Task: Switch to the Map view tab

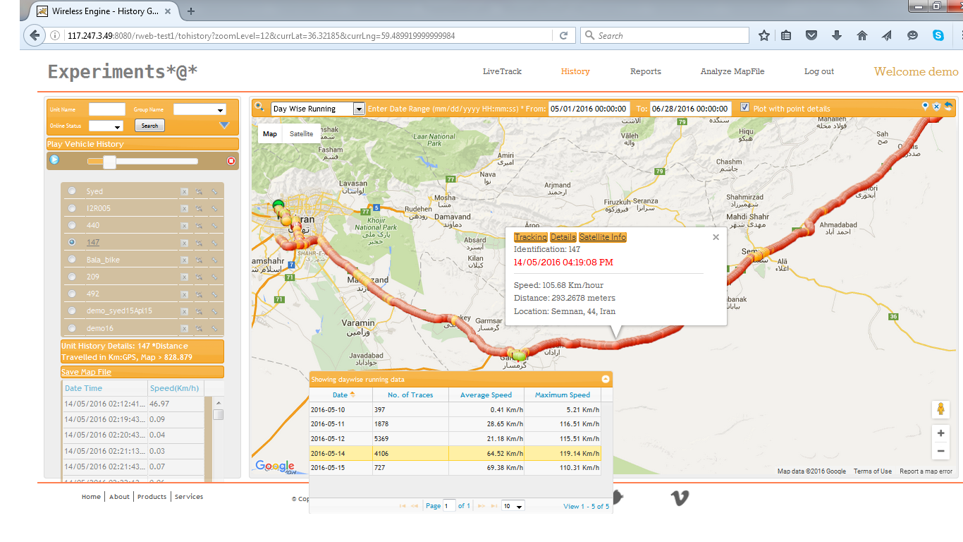Action: 270,133
